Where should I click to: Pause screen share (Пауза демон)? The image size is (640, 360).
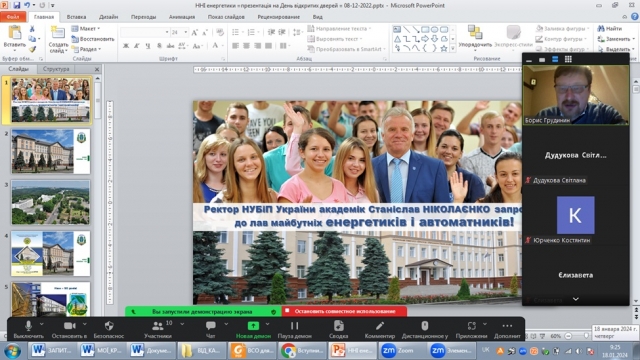coord(294,329)
